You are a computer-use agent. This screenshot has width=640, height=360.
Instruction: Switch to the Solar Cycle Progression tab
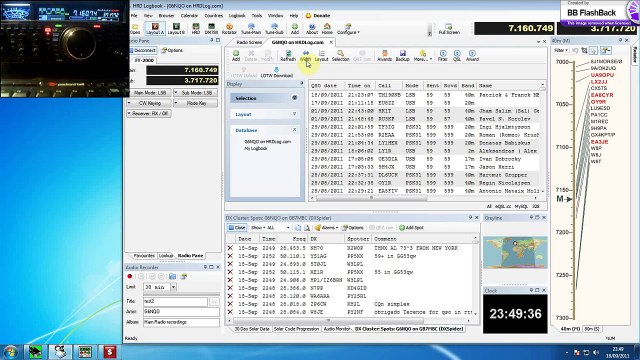pos(296,329)
